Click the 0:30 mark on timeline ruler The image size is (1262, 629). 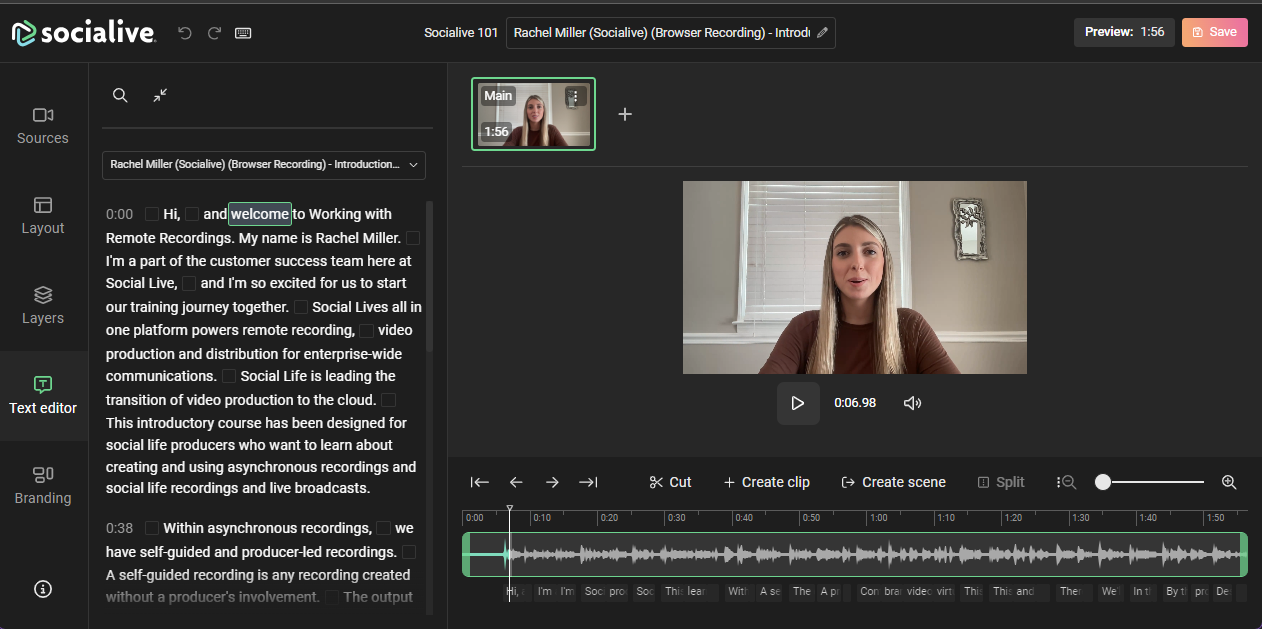[676, 518]
